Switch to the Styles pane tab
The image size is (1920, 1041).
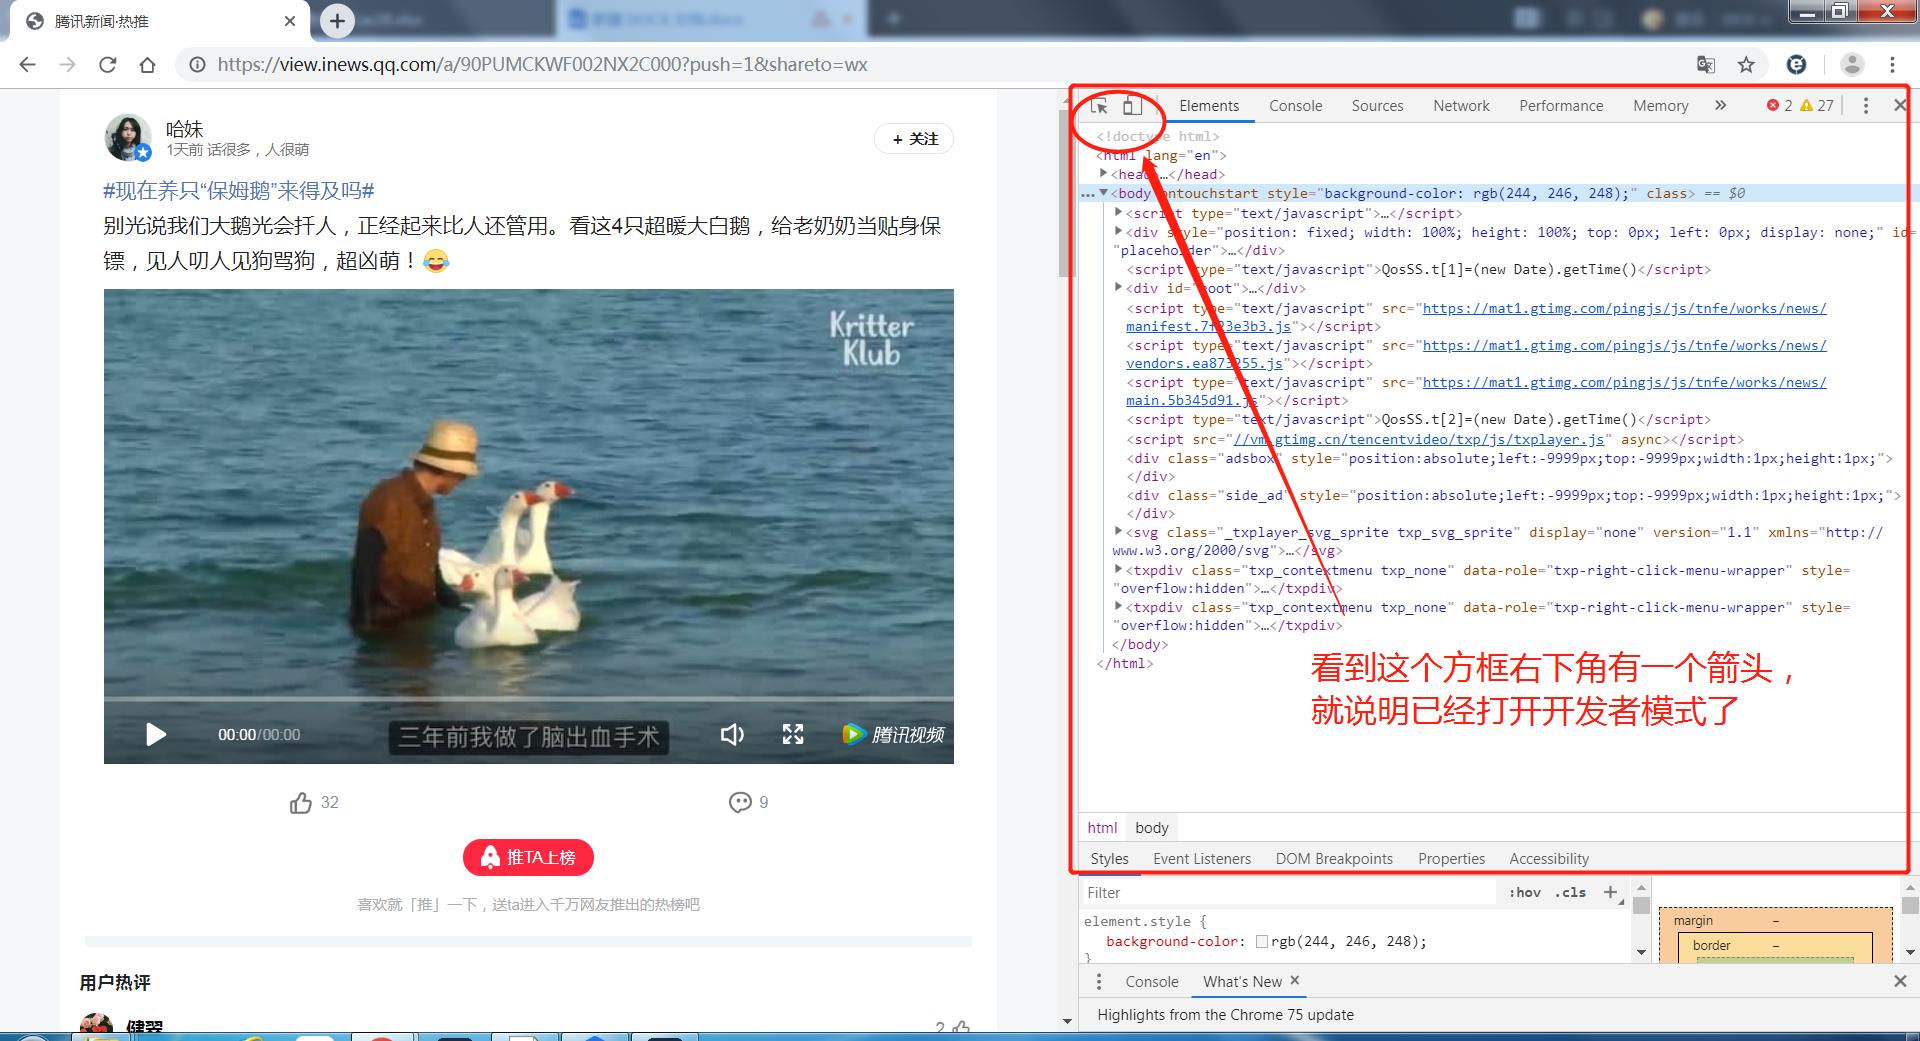(1109, 859)
